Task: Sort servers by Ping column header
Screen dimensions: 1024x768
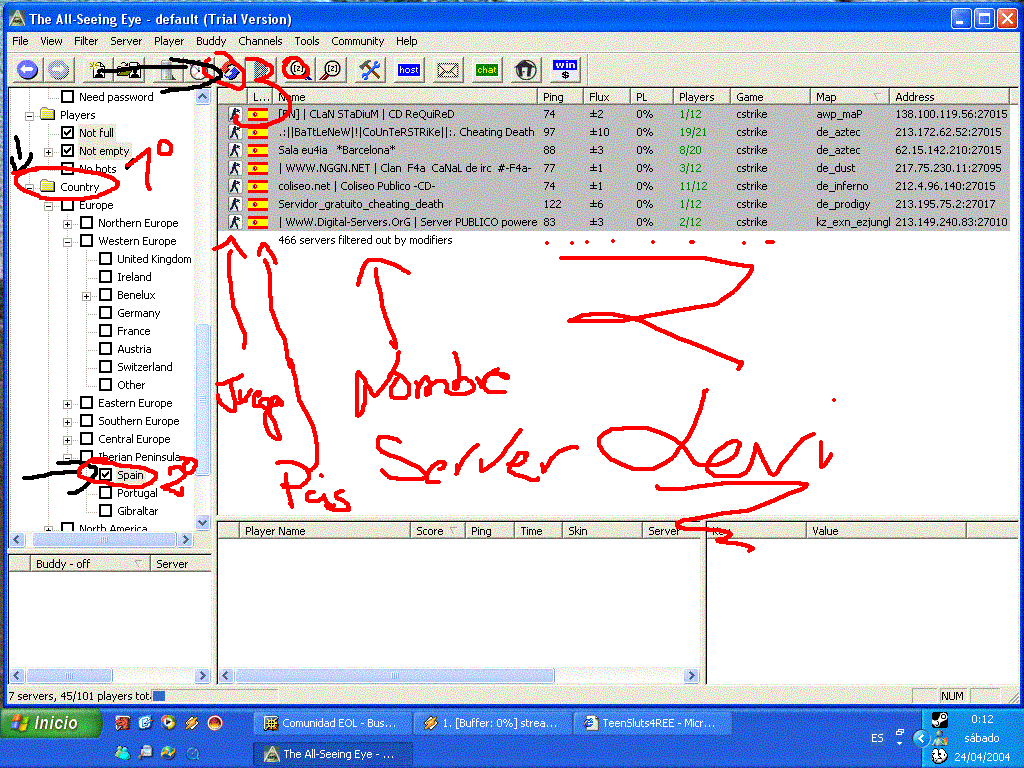Action: click(x=560, y=97)
